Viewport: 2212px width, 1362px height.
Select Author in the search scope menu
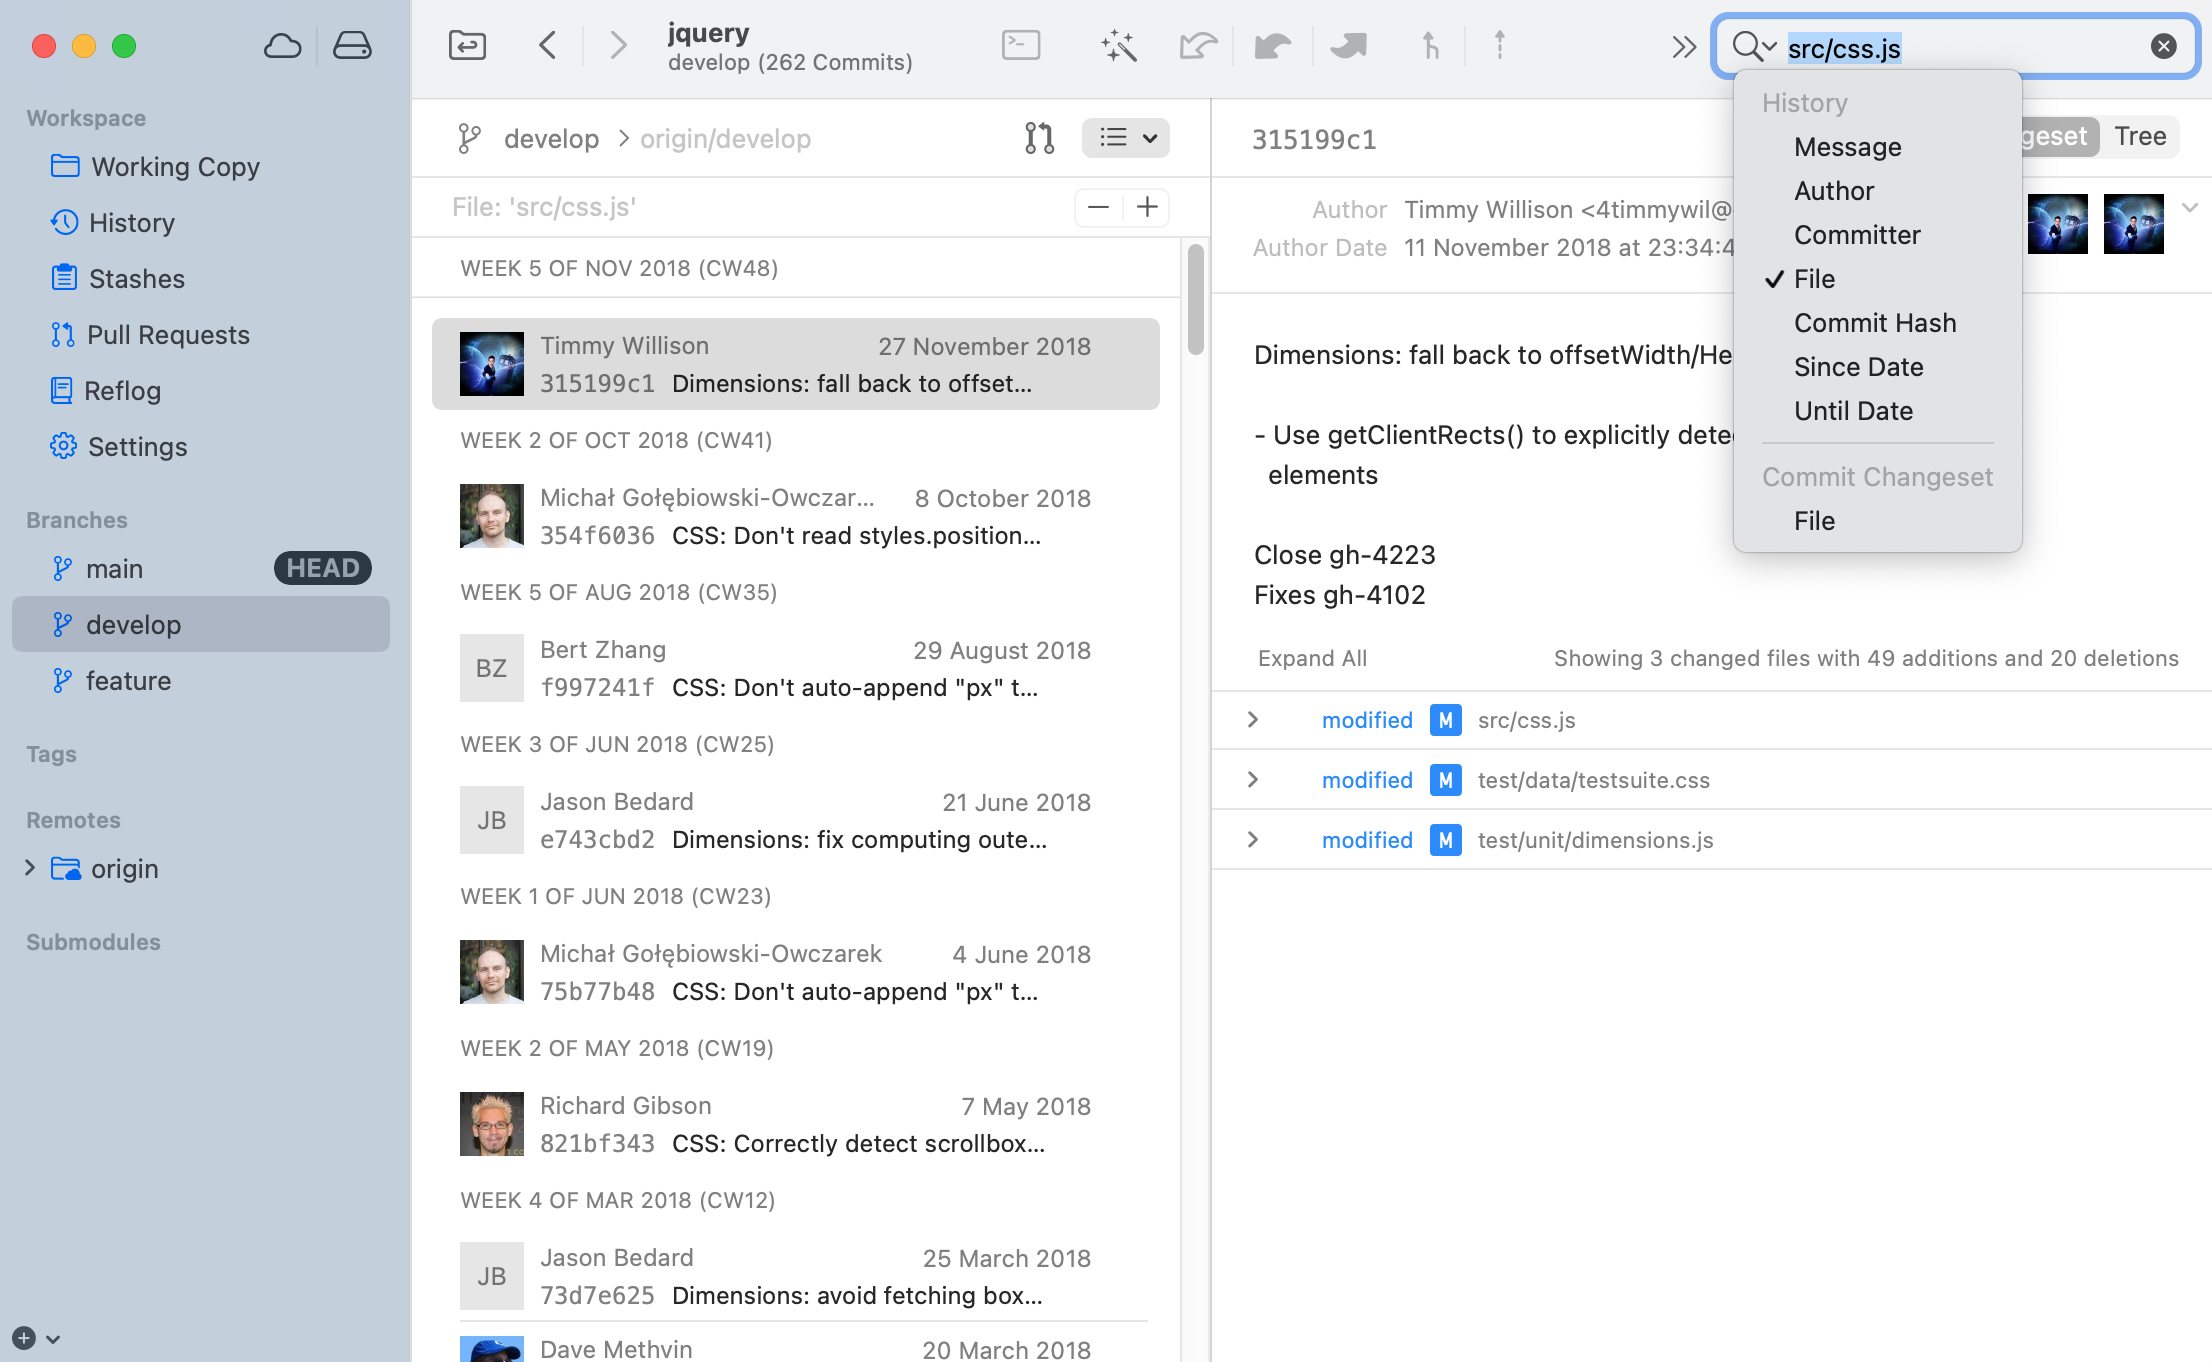coord(1833,191)
